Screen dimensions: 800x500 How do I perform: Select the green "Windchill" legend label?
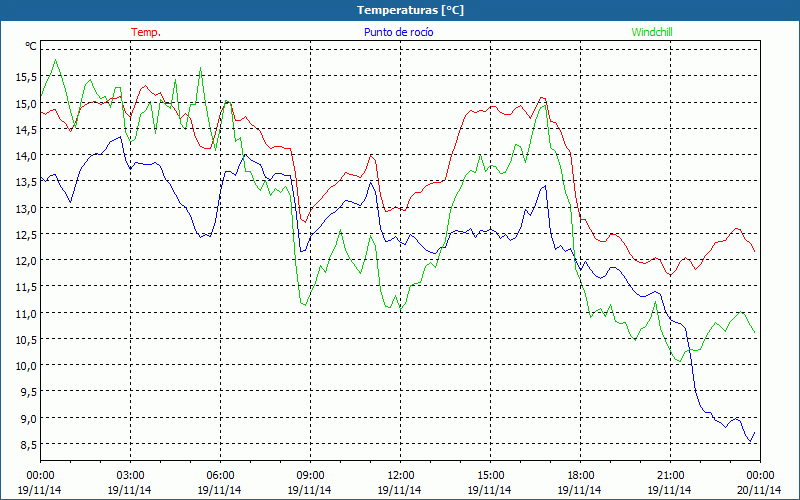click(x=652, y=32)
